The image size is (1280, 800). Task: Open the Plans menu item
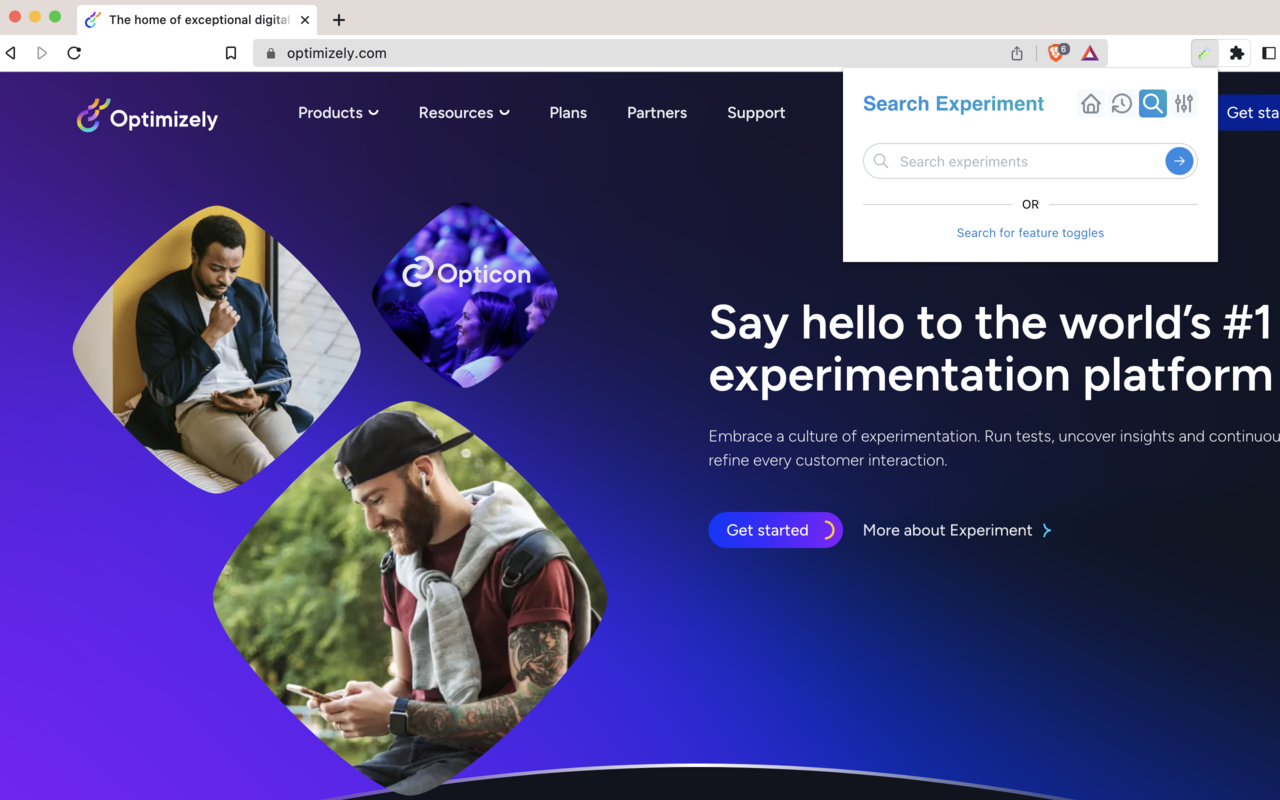(x=568, y=113)
